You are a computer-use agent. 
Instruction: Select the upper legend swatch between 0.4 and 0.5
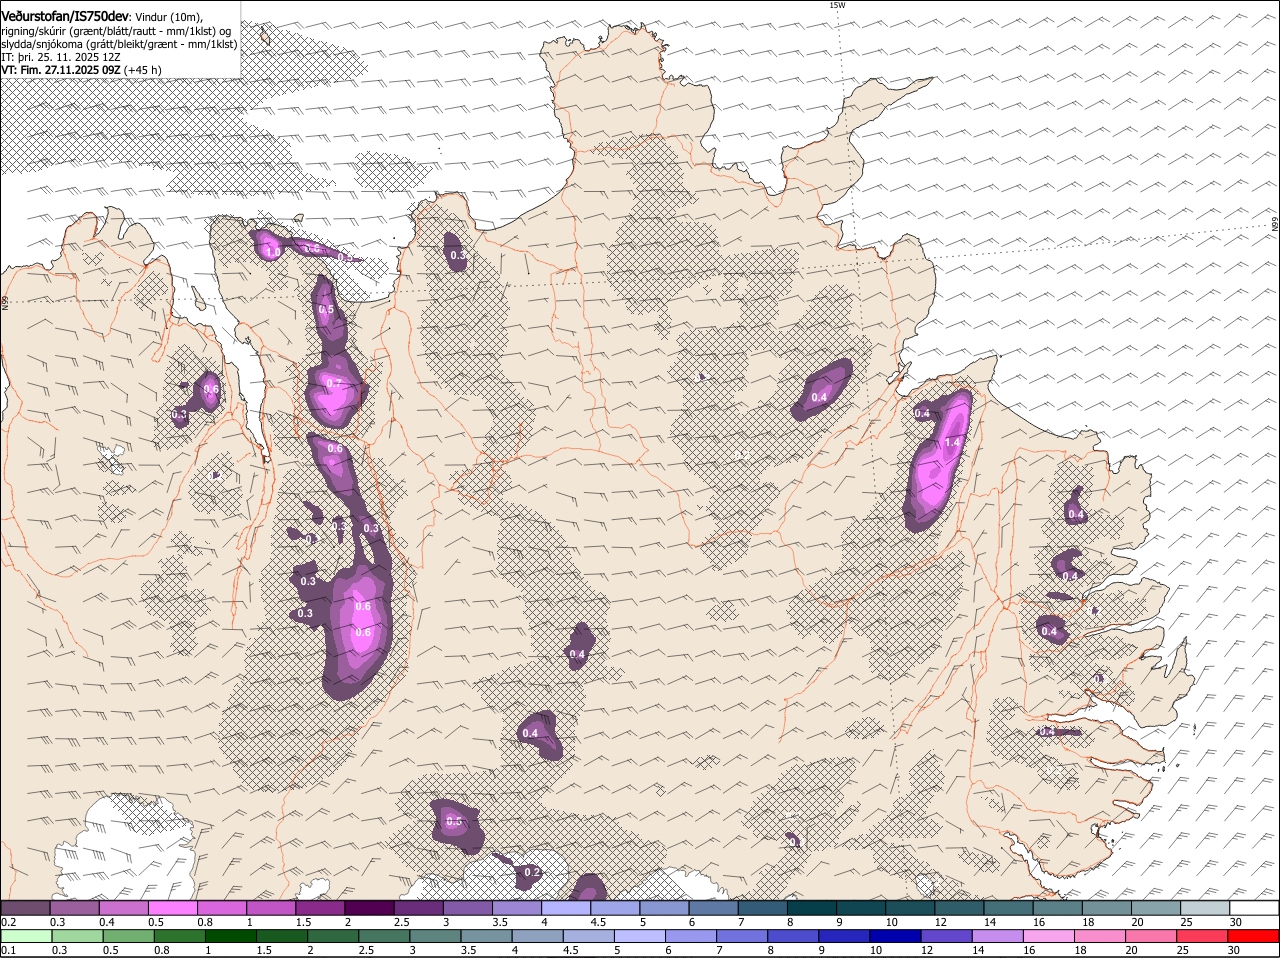click(x=124, y=908)
